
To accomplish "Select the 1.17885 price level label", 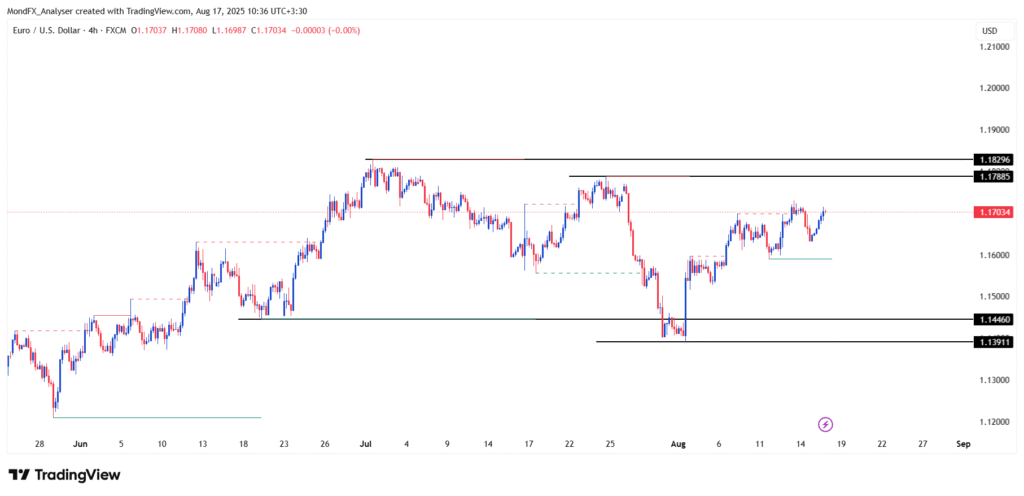I will [x=993, y=176].
